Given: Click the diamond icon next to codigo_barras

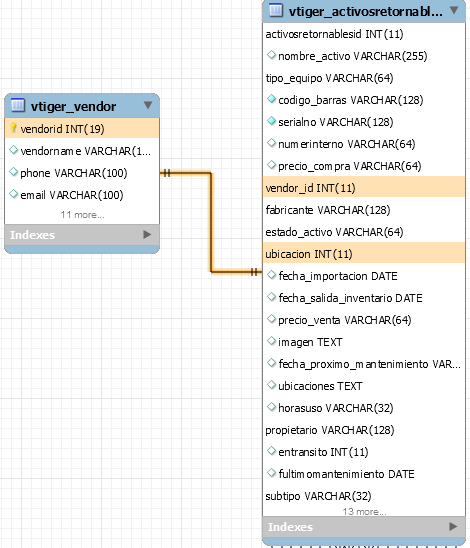Looking at the screenshot, I should coord(271,99).
